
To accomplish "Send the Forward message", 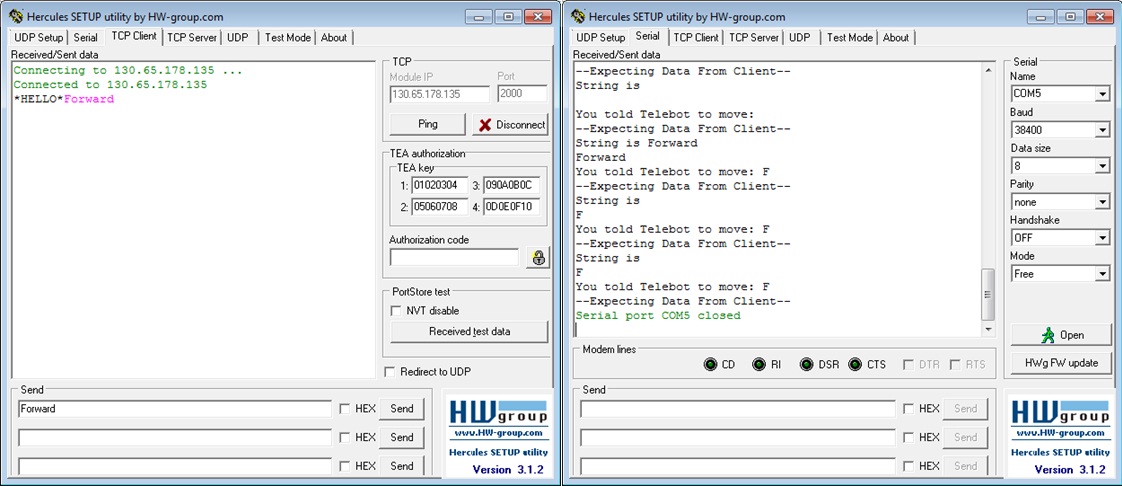I will (401, 409).
